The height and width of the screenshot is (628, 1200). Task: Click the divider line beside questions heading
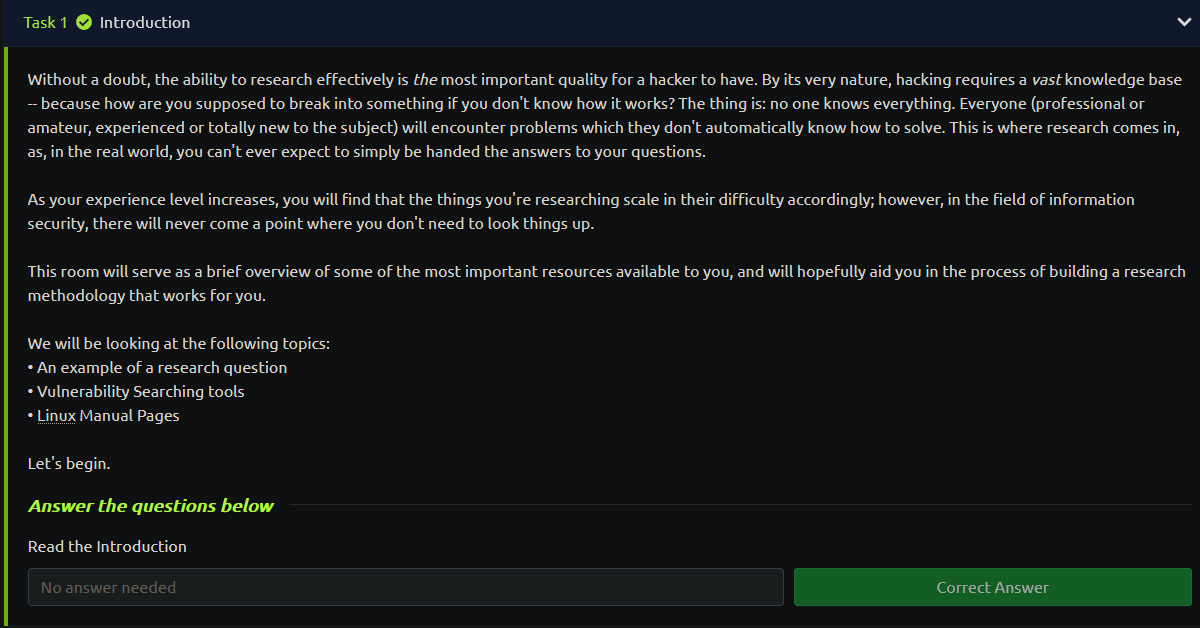tap(739, 505)
